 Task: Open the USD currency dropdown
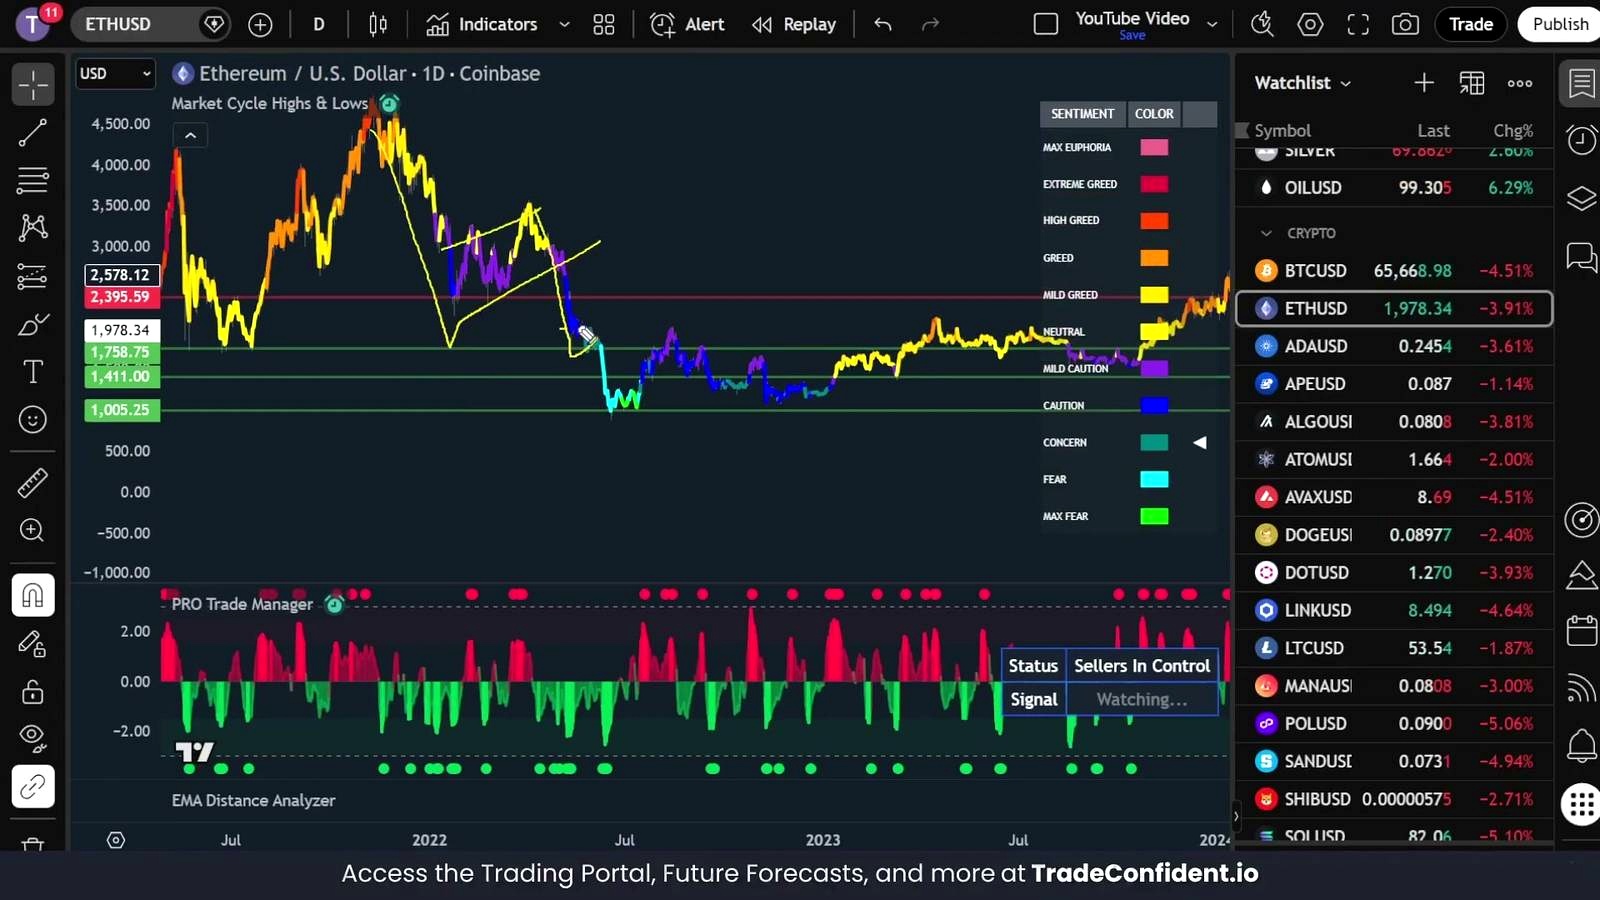(x=115, y=73)
